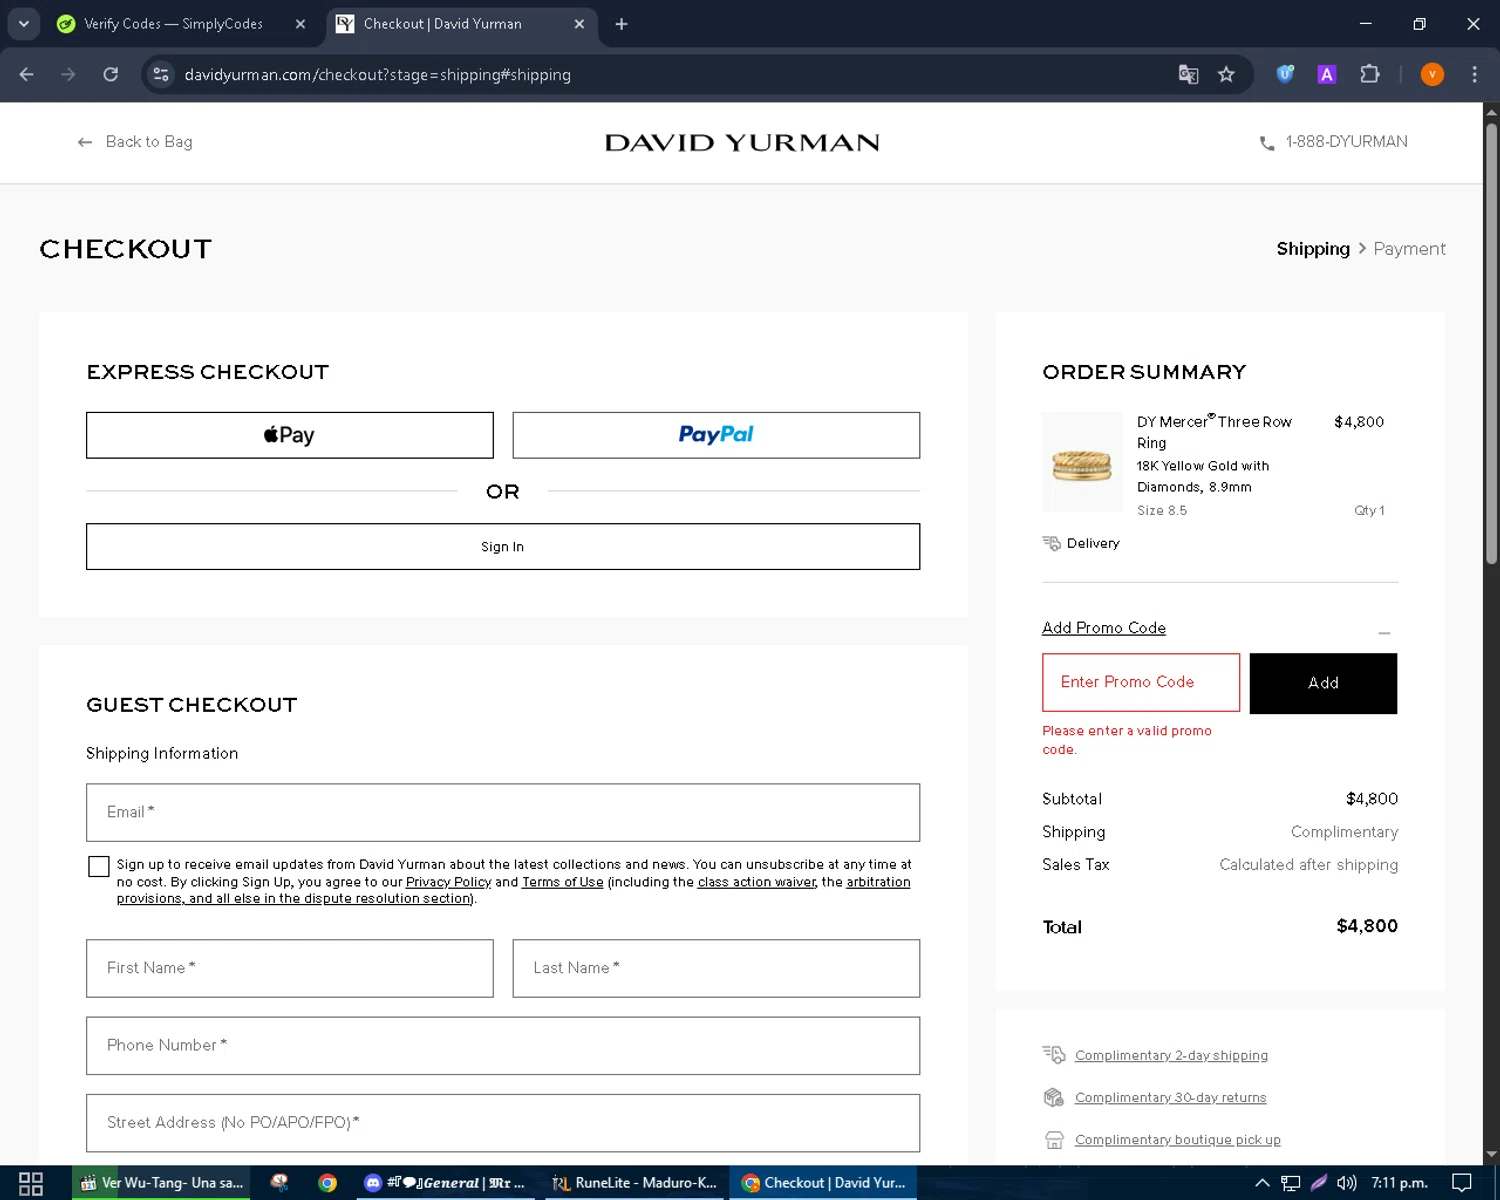Collapse the Add Promo Code section

(1384, 633)
